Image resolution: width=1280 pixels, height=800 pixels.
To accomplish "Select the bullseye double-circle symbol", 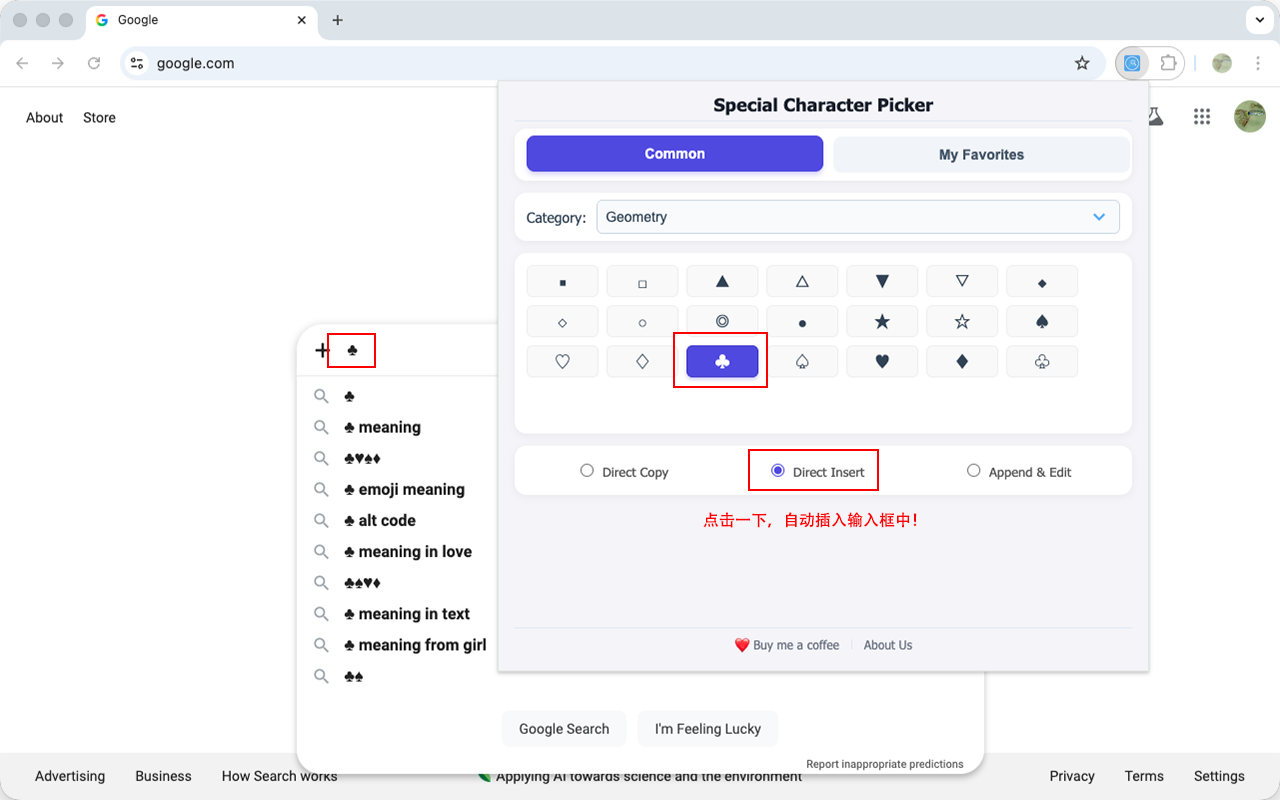I will [722, 321].
